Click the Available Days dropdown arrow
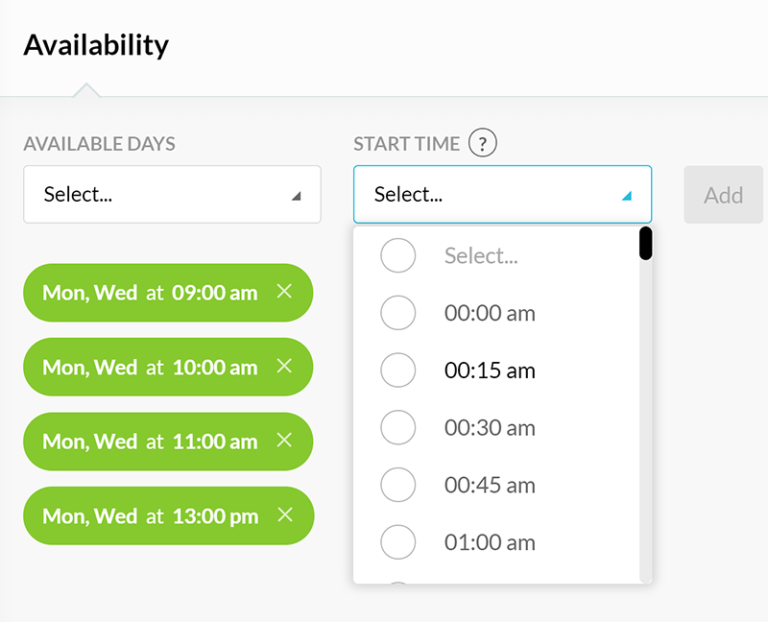Image resolution: width=768 pixels, height=622 pixels. [296, 196]
